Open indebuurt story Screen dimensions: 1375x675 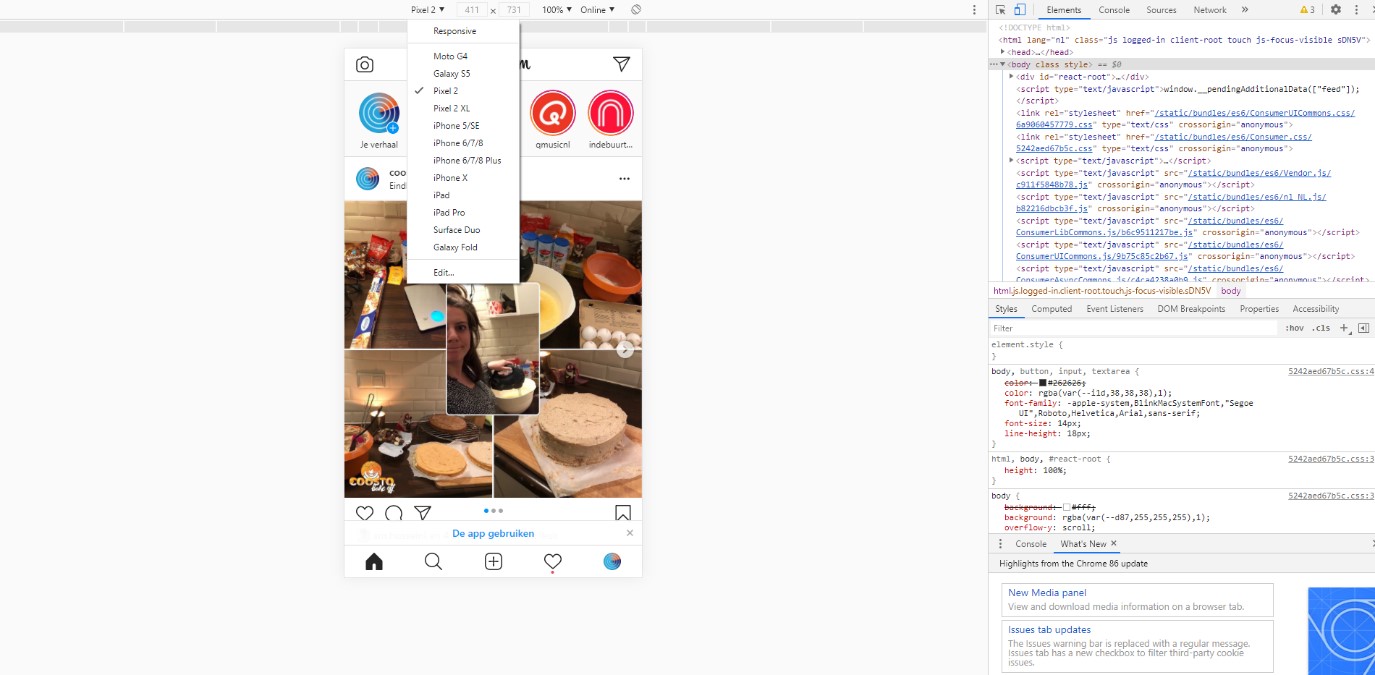pyautogui.click(x=611, y=113)
